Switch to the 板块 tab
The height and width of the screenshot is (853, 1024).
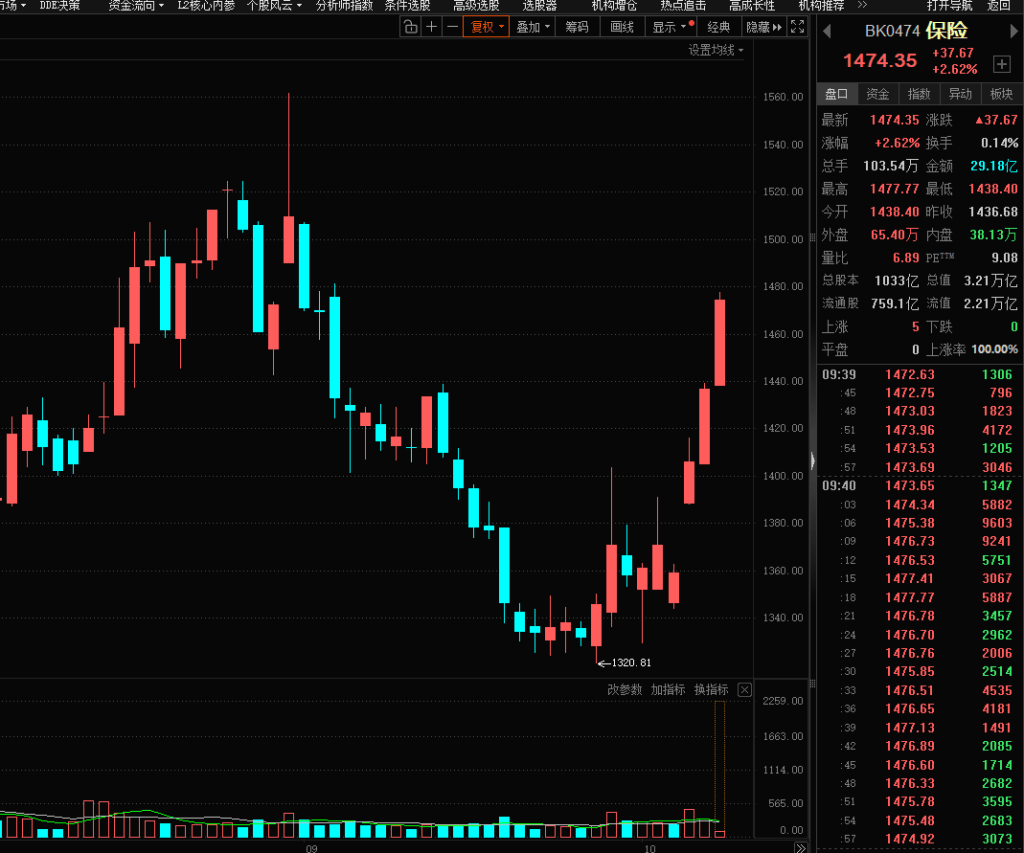1001,94
